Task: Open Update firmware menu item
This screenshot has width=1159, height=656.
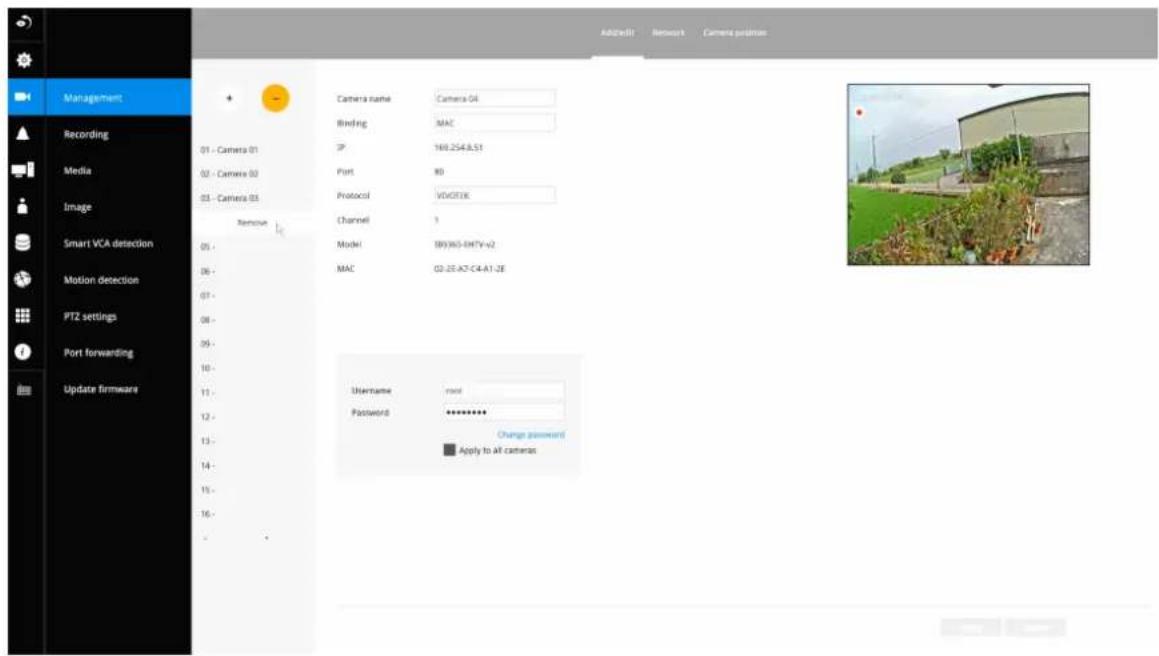Action: click(x=118, y=389)
